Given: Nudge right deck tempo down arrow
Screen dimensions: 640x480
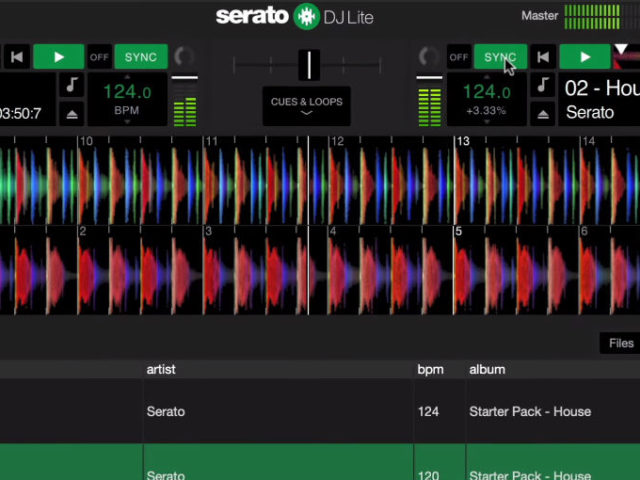Looking at the screenshot, I should [486, 122].
